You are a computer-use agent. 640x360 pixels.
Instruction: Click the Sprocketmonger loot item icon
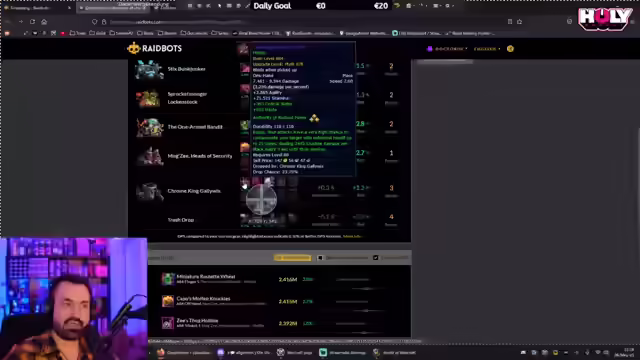click(x=245, y=89)
